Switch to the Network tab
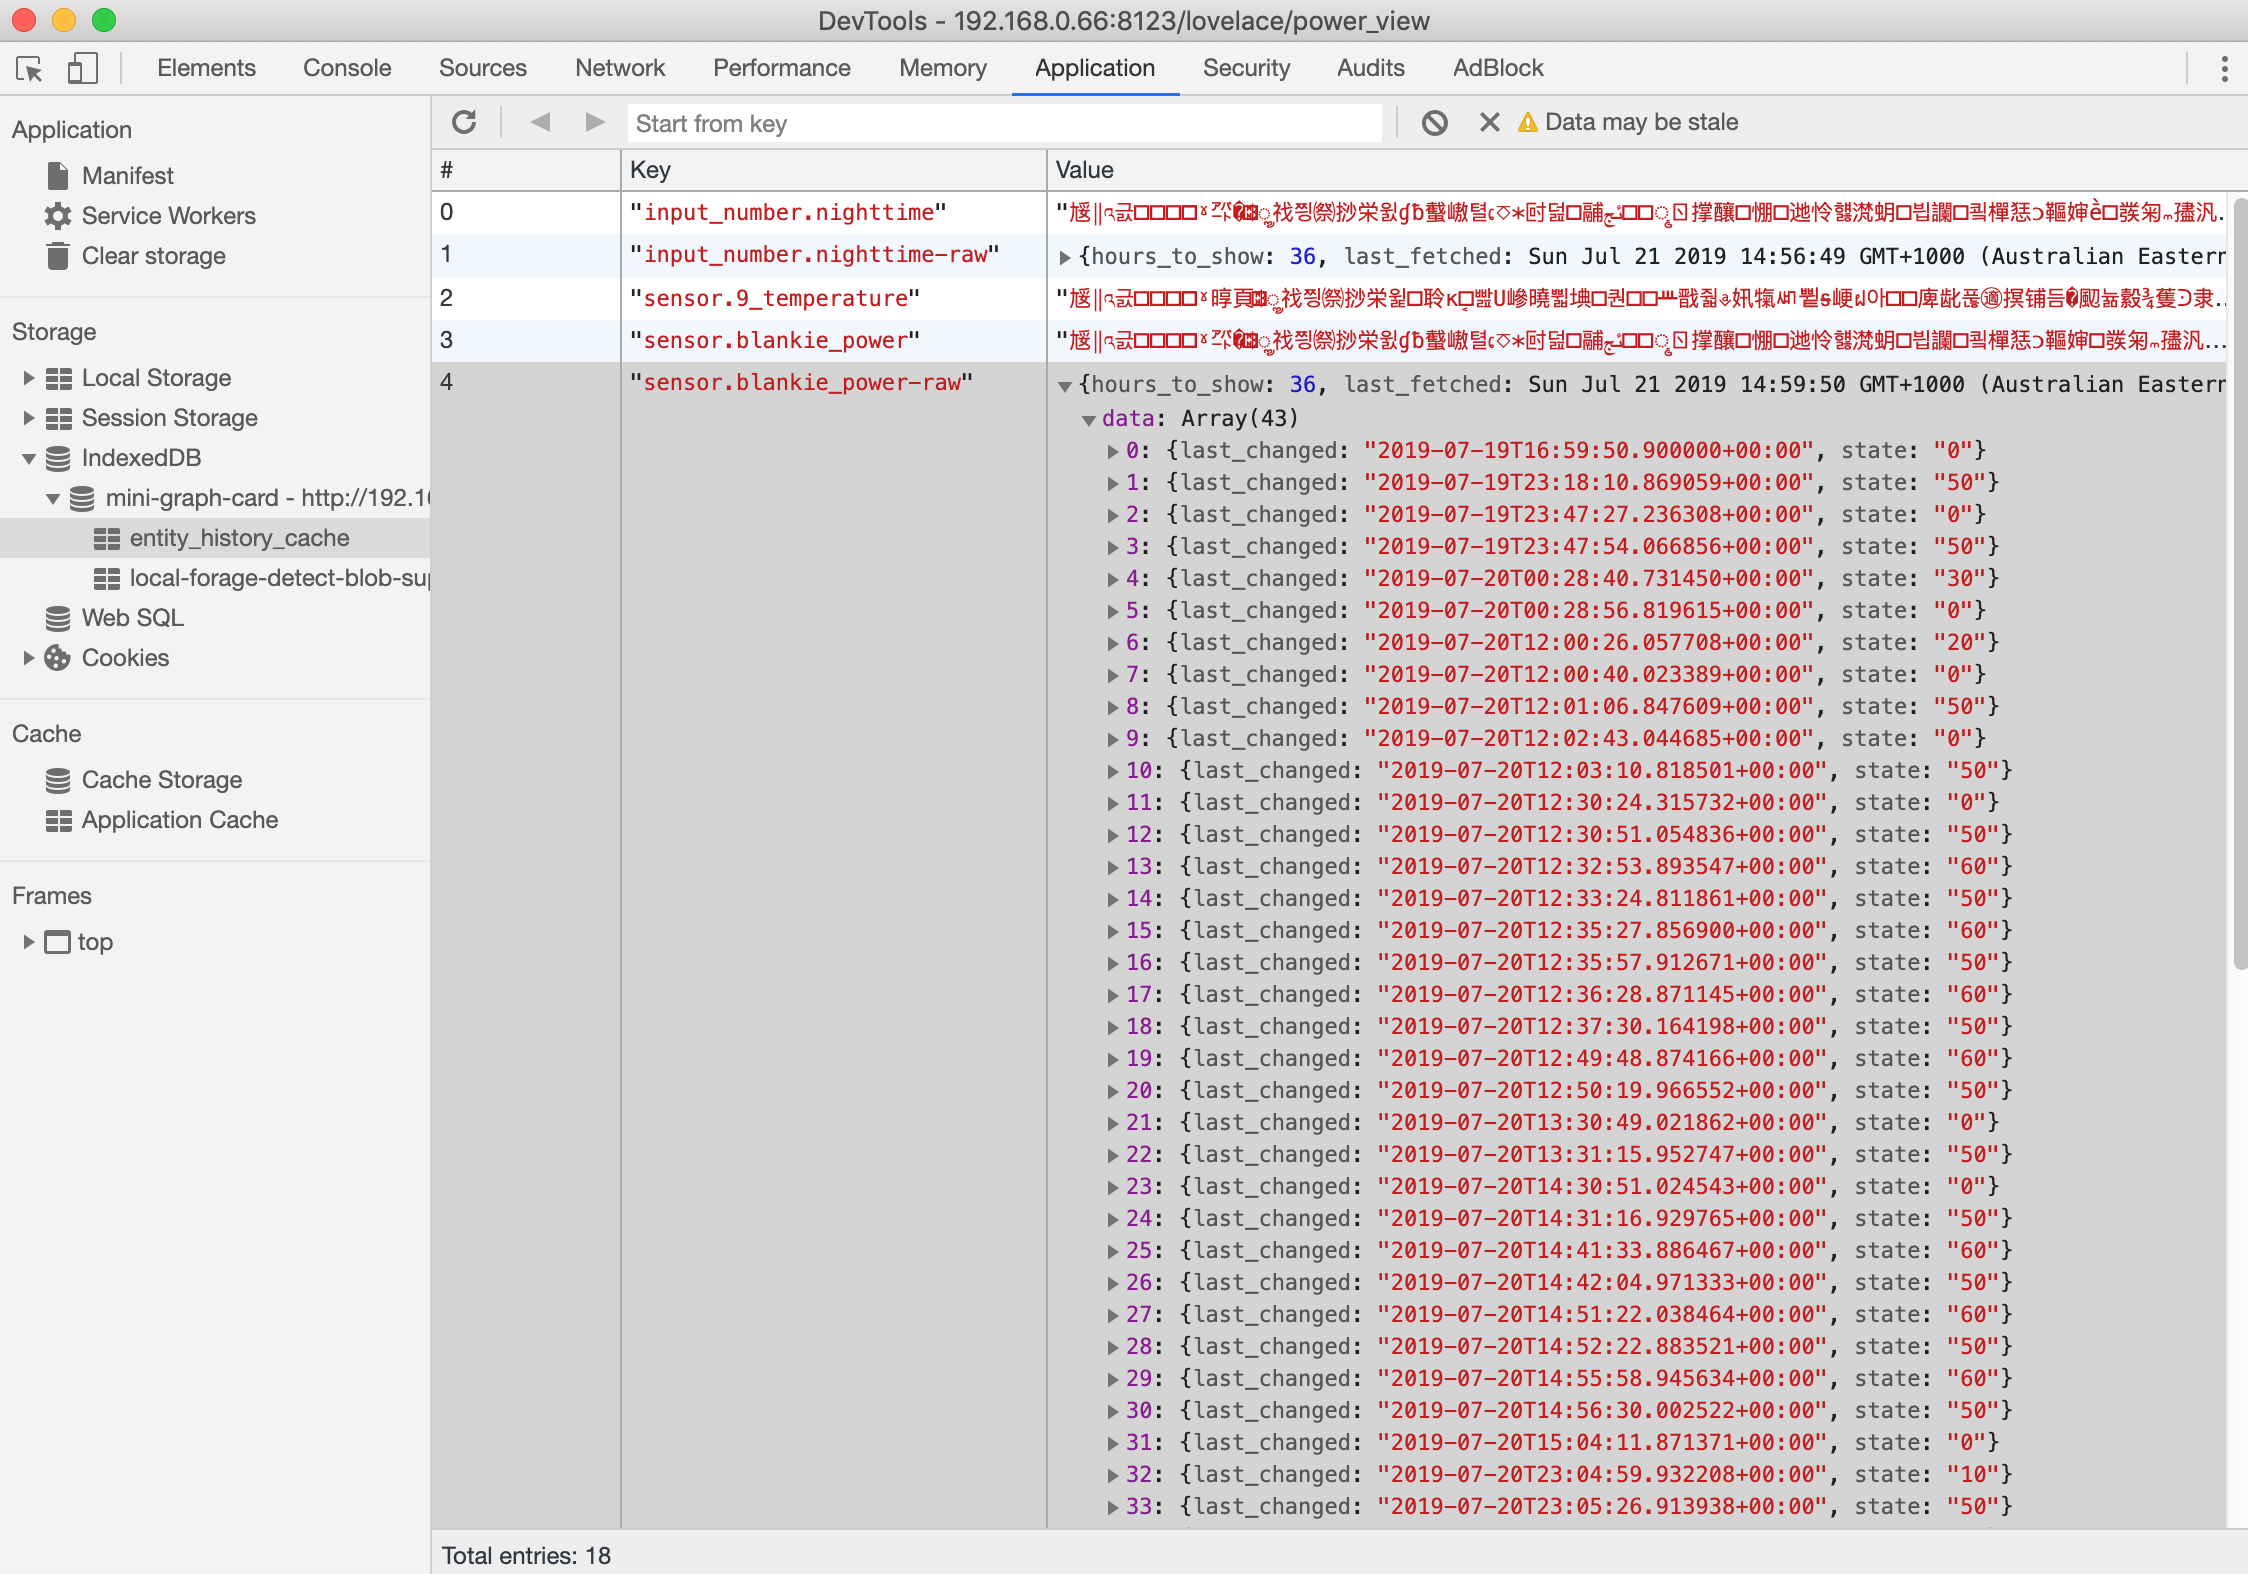This screenshot has height=1574, width=2248. (620, 68)
